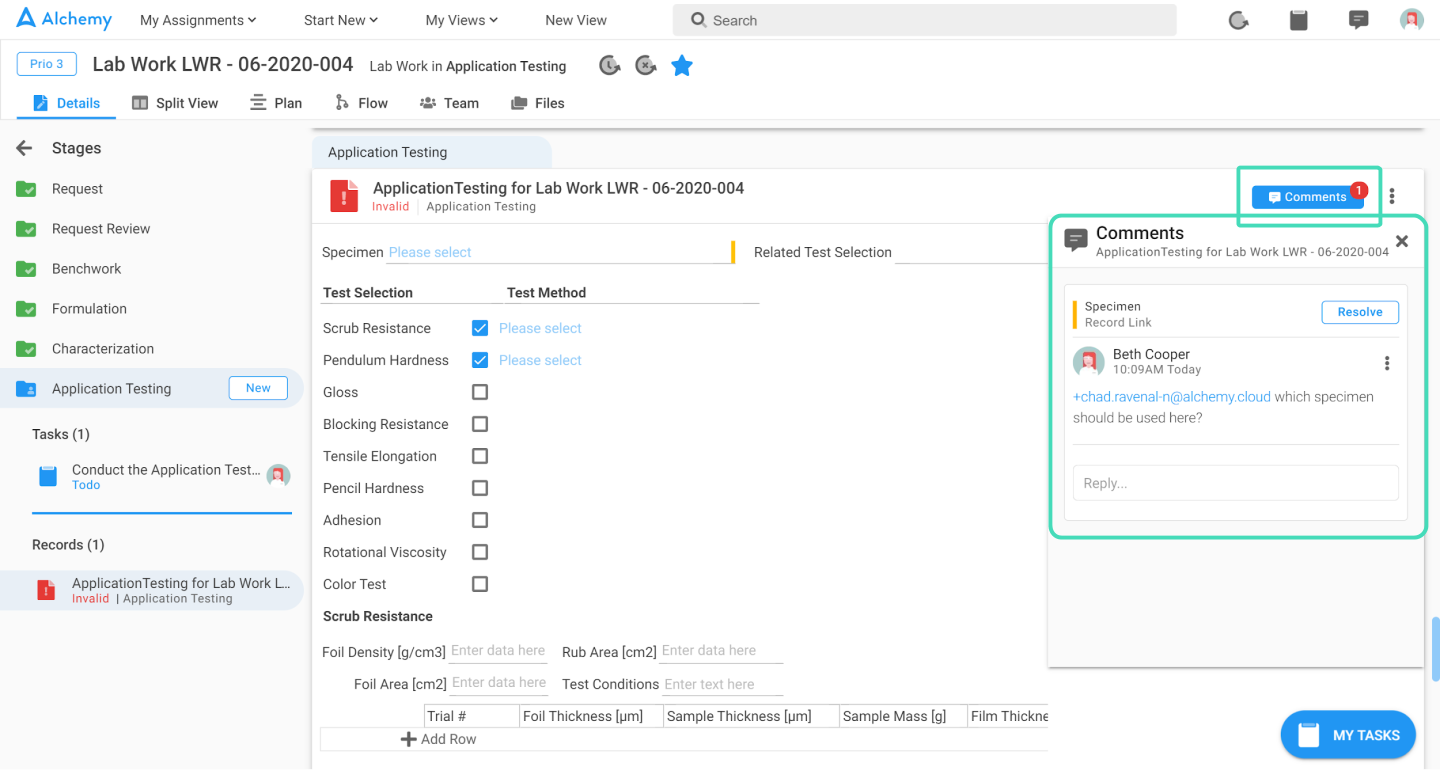Viewport: 1442px width, 775px height.
Task: Open the three-dot menu beside Comments button
Action: (x=1392, y=197)
